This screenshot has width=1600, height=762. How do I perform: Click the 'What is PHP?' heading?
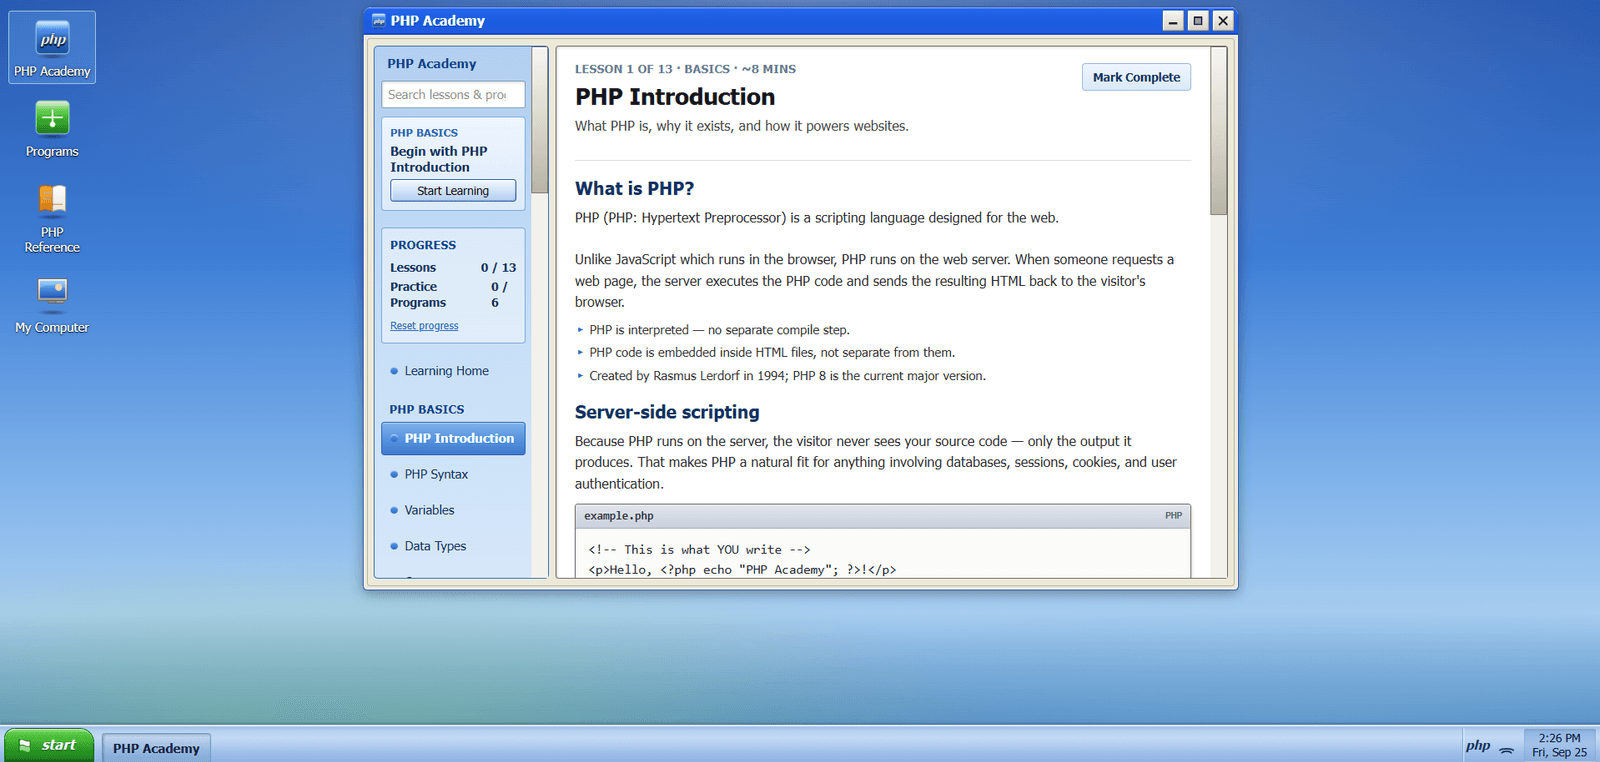coord(634,188)
